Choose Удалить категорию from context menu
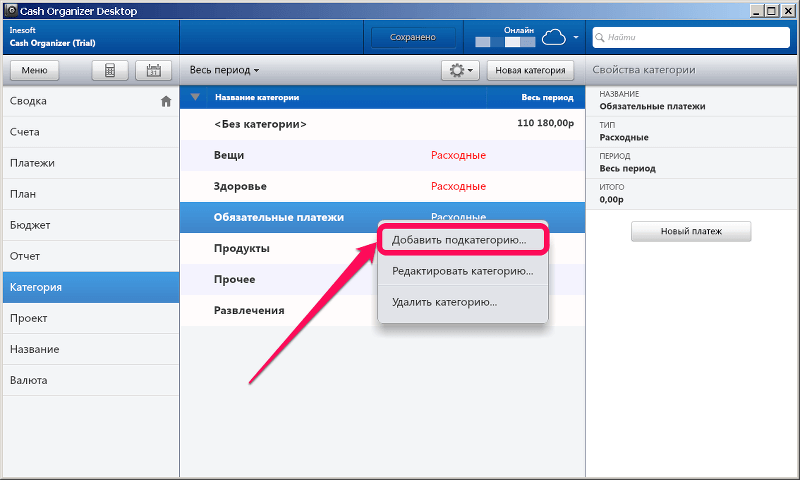The width and height of the screenshot is (800, 480). click(x=463, y=302)
